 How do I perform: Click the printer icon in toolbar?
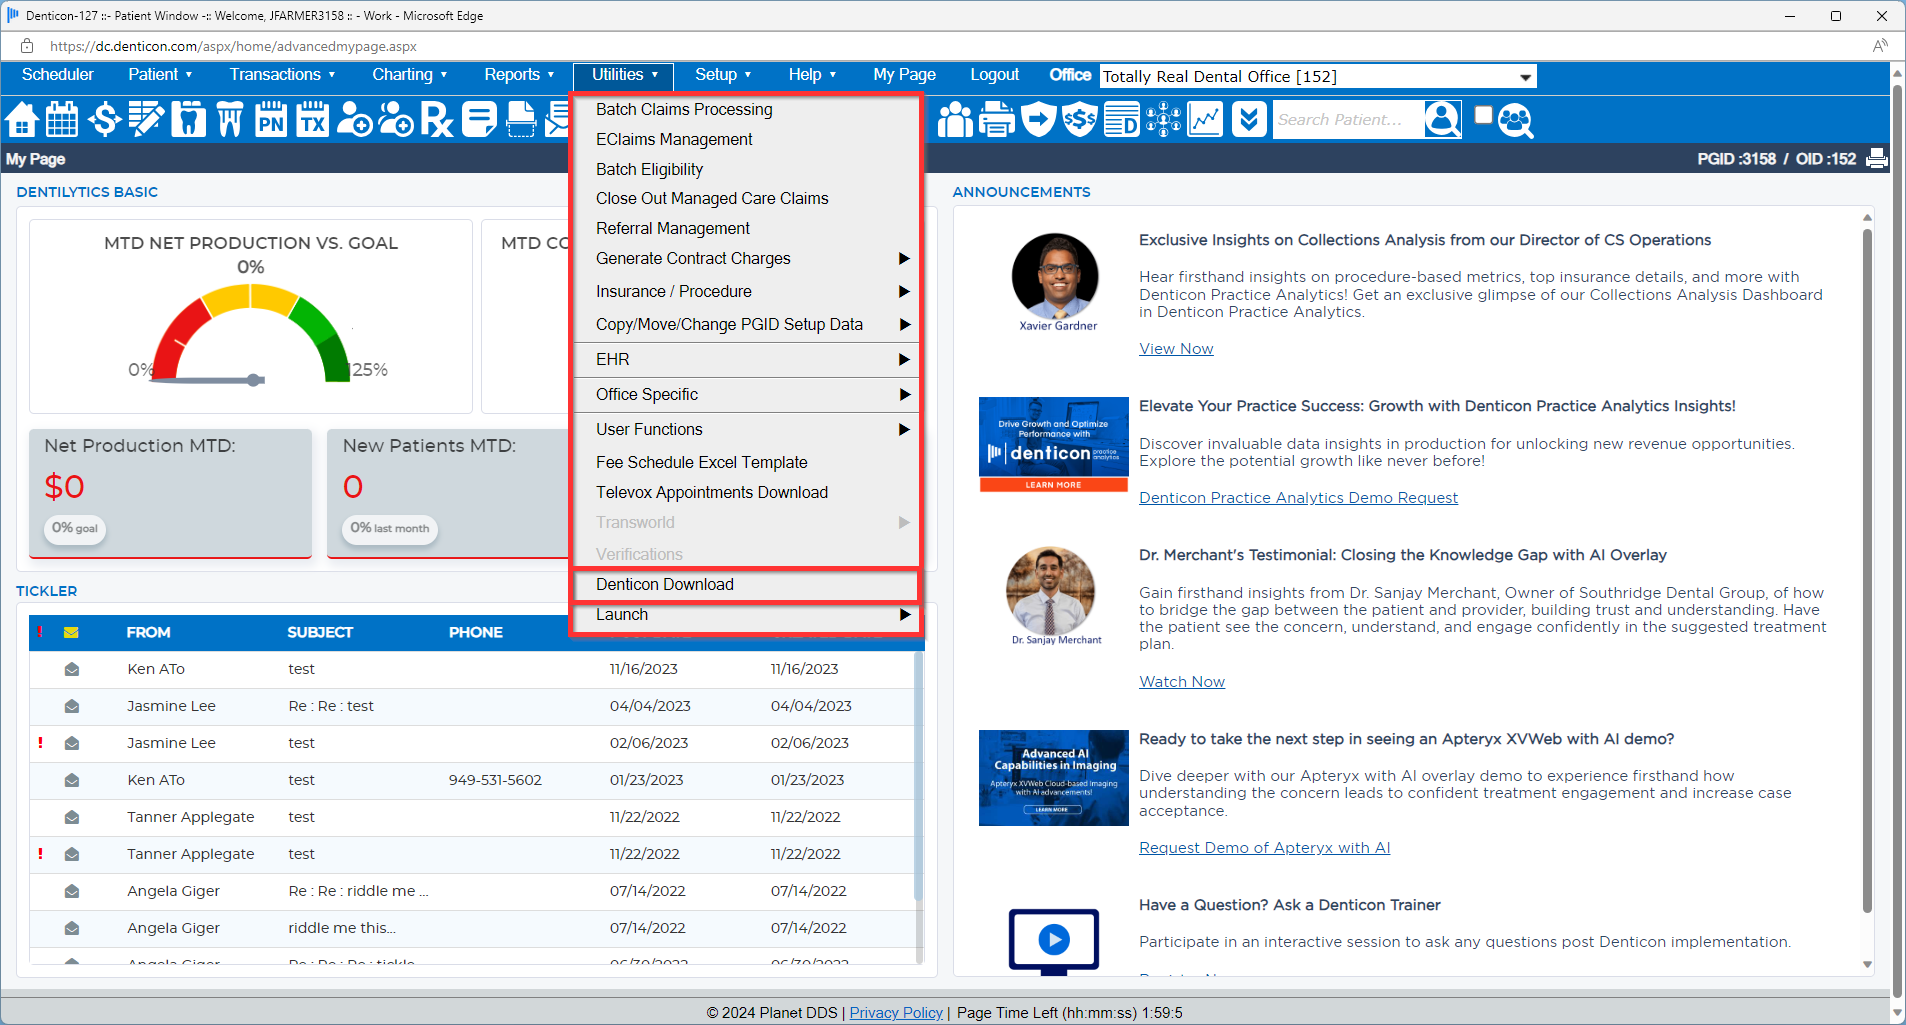click(x=997, y=120)
